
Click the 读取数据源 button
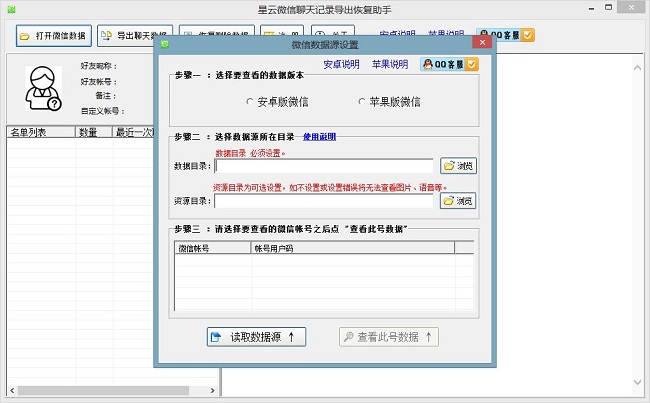[256, 337]
